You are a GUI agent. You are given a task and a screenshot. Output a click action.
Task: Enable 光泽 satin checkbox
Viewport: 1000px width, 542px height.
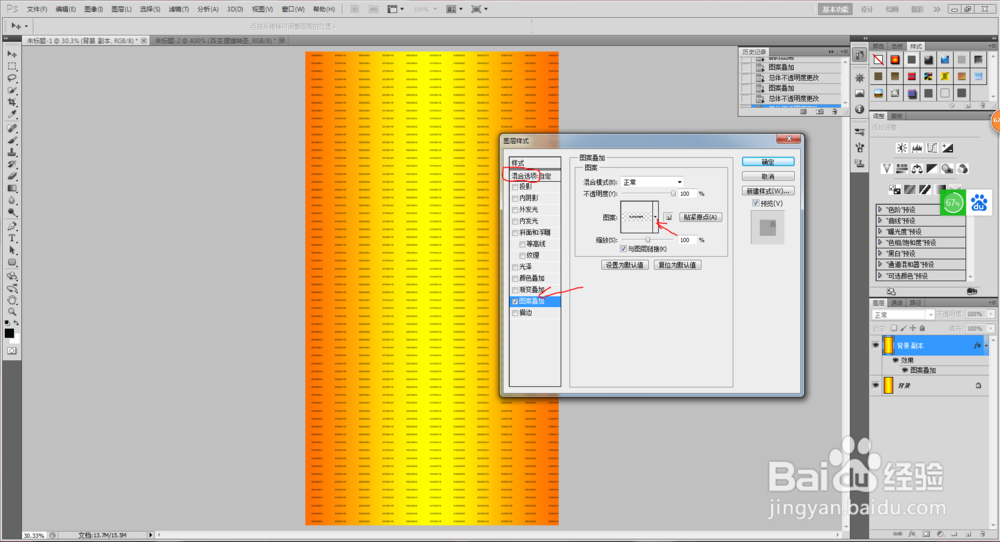point(515,268)
